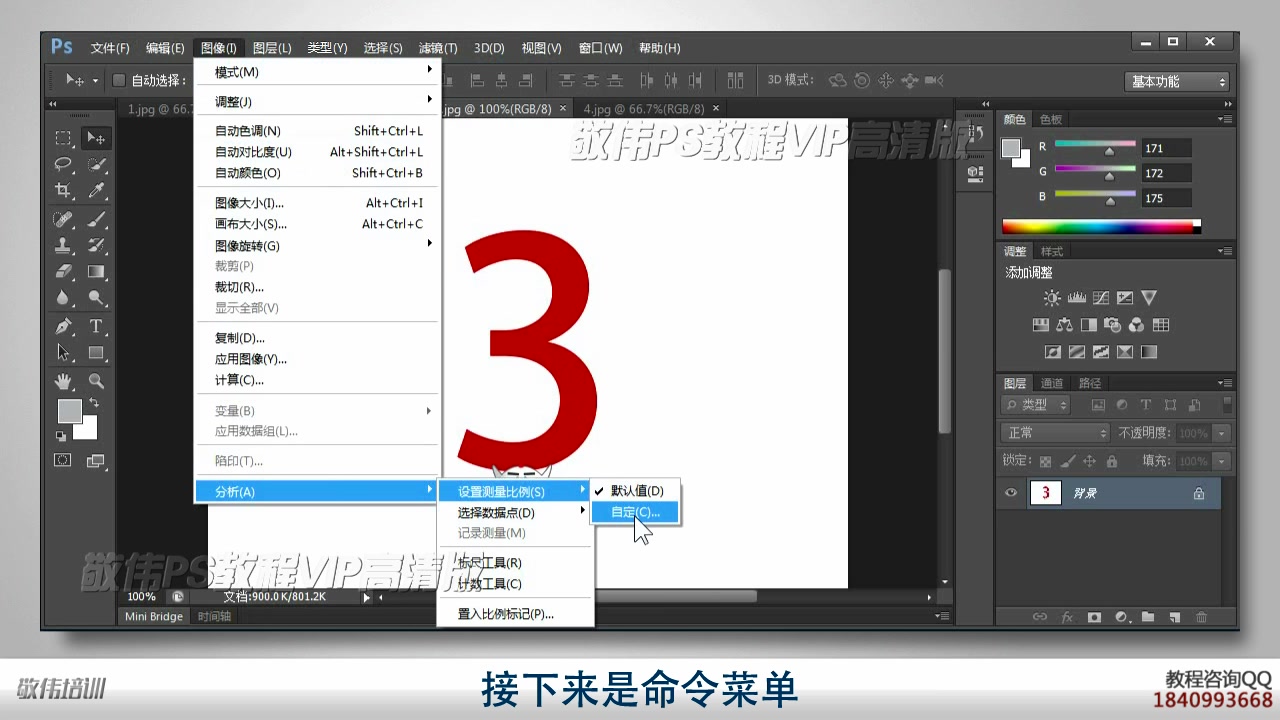Select the Blur tool

[x=63, y=298]
